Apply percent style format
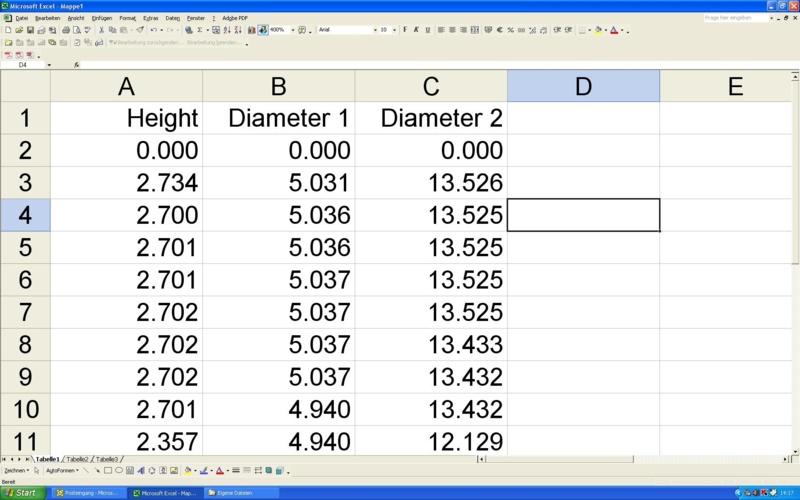The height and width of the screenshot is (500, 800). 511,30
